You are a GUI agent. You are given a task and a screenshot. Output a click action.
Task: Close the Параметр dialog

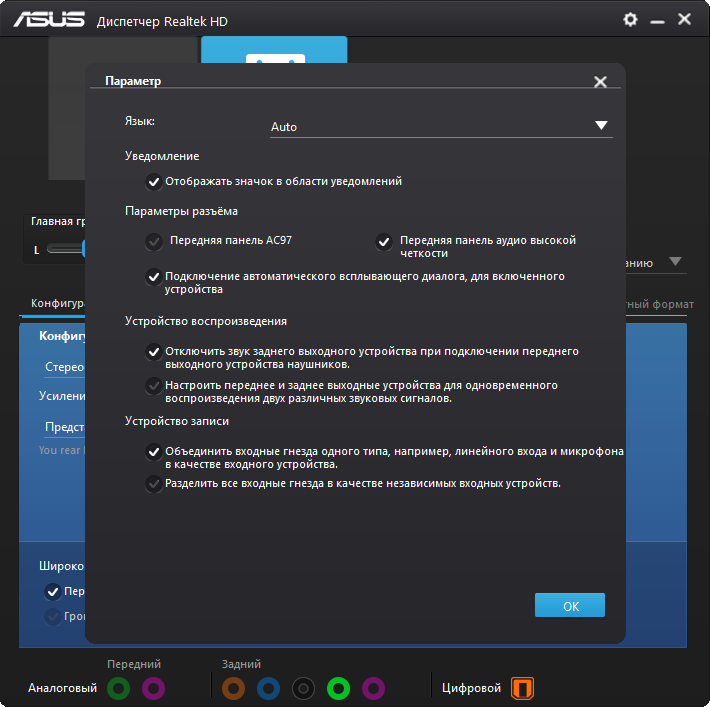click(600, 82)
